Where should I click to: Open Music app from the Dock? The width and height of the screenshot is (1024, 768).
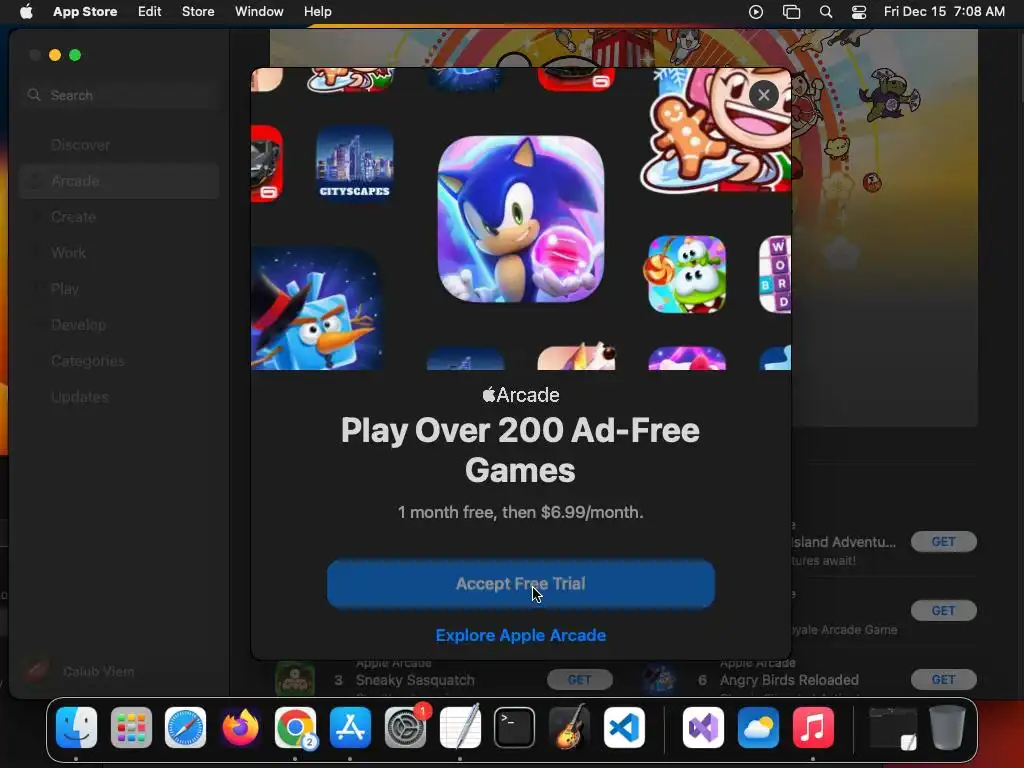click(x=812, y=727)
